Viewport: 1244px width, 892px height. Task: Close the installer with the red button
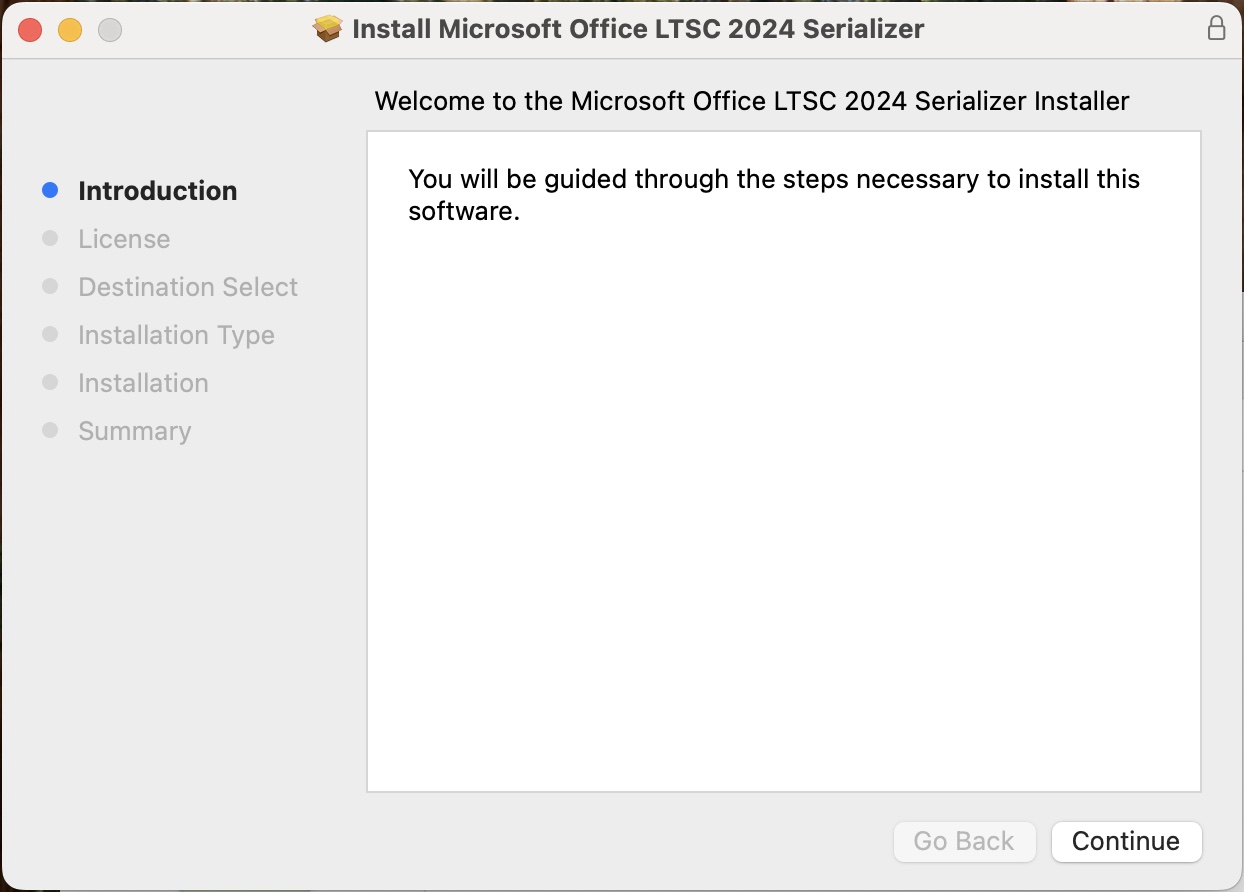click(x=30, y=30)
